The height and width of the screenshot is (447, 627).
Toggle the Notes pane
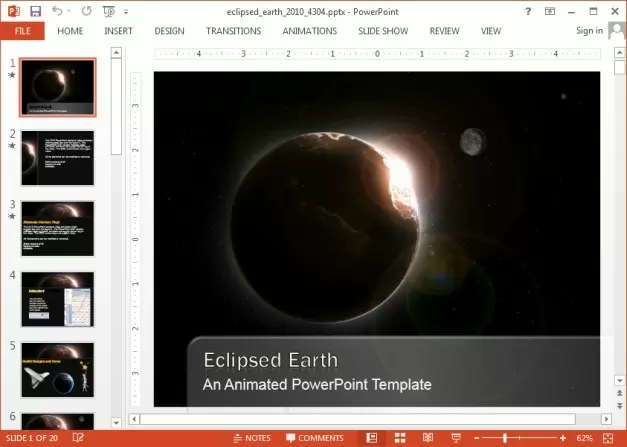251,438
